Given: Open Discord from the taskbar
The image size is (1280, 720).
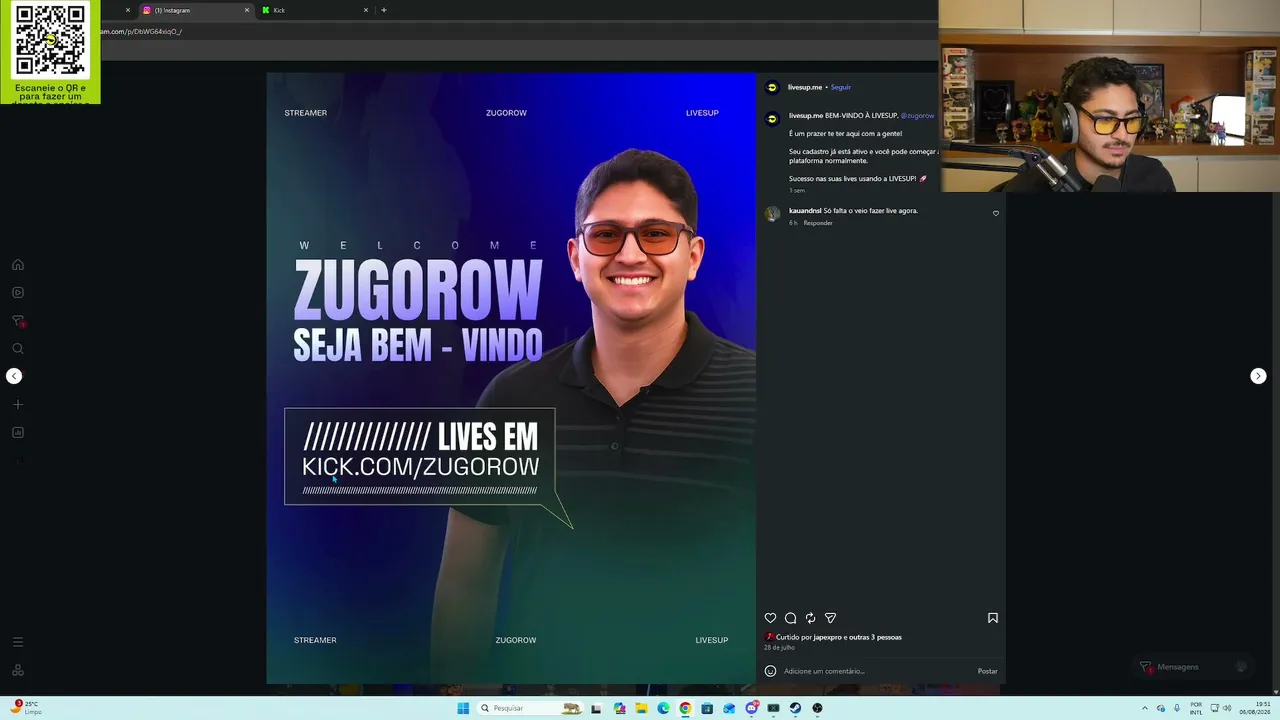Looking at the screenshot, I should [x=751, y=708].
